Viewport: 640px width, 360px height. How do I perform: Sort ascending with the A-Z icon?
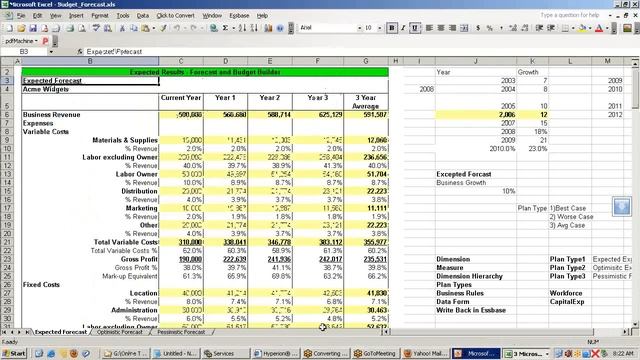(x=242, y=28)
